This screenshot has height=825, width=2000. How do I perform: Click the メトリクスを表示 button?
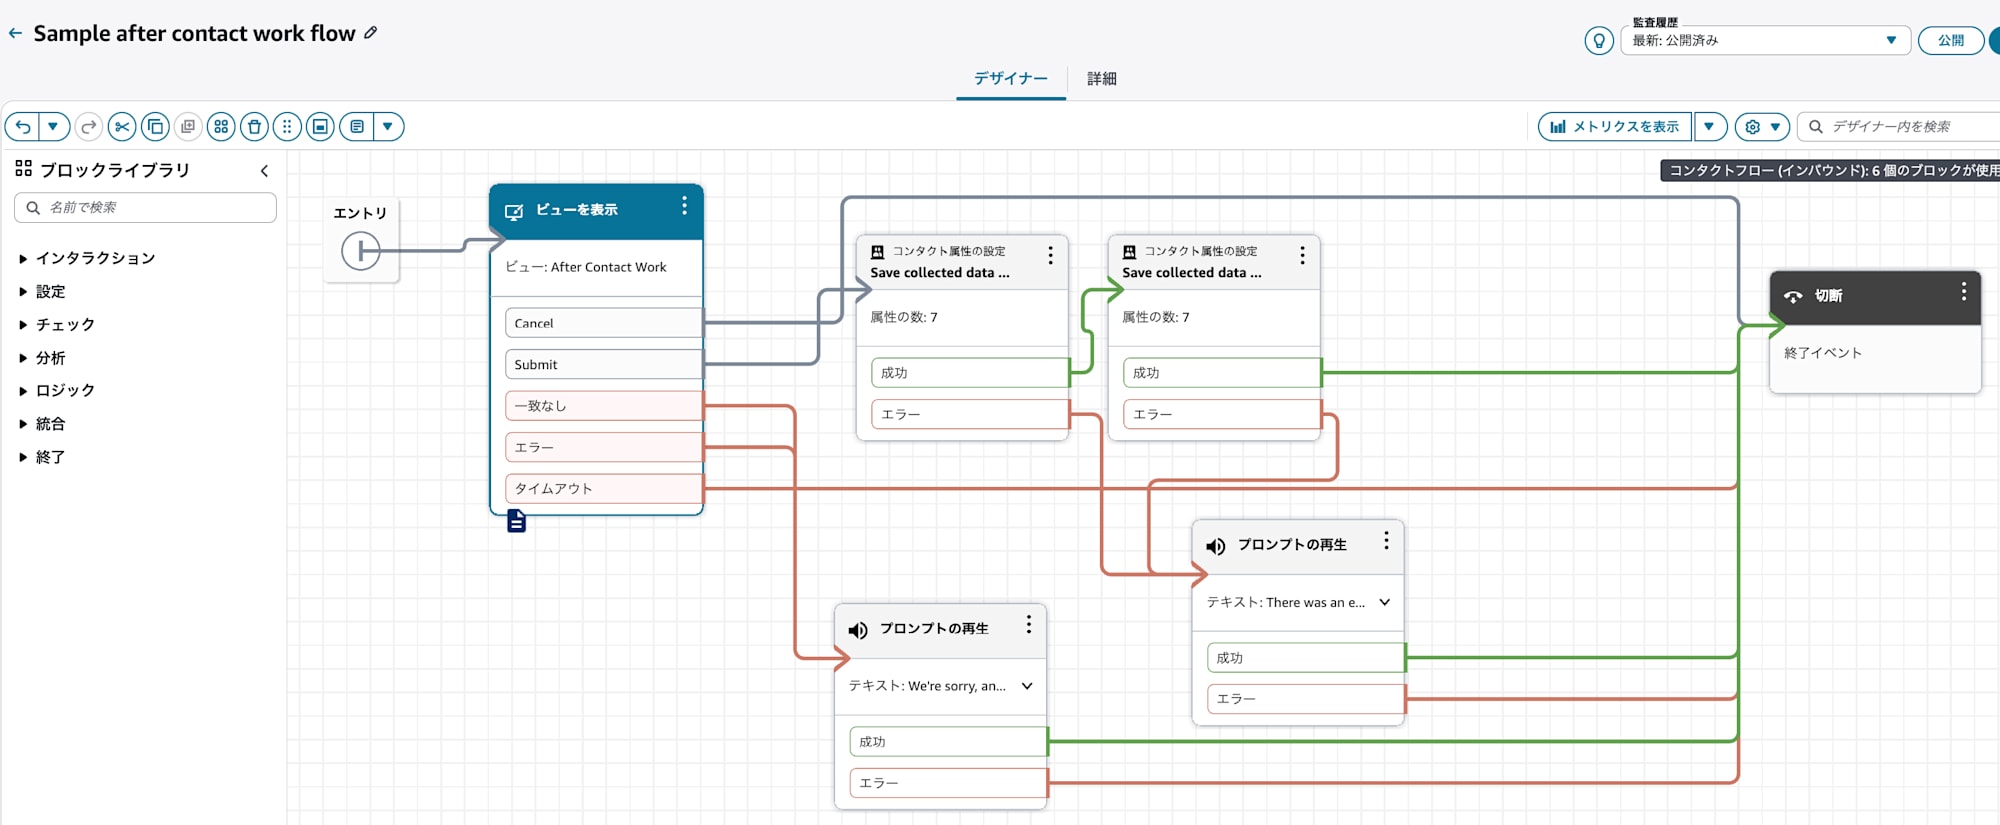[x=1615, y=126]
